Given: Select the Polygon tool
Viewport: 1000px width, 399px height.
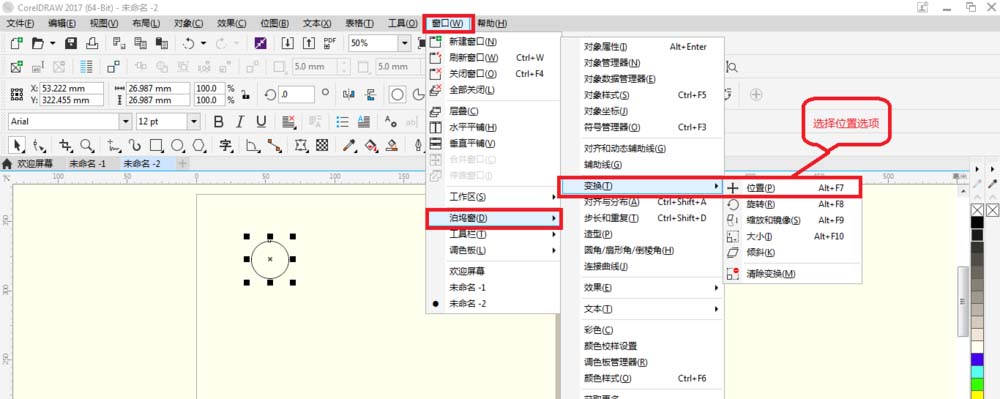Looking at the screenshot, I should pos(199,145).
